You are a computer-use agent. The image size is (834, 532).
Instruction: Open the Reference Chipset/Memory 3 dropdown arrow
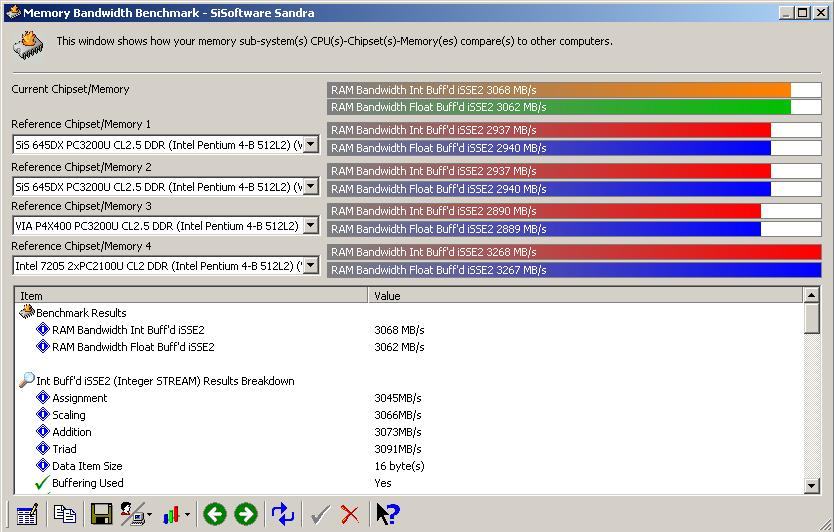(x=311, y=226)
